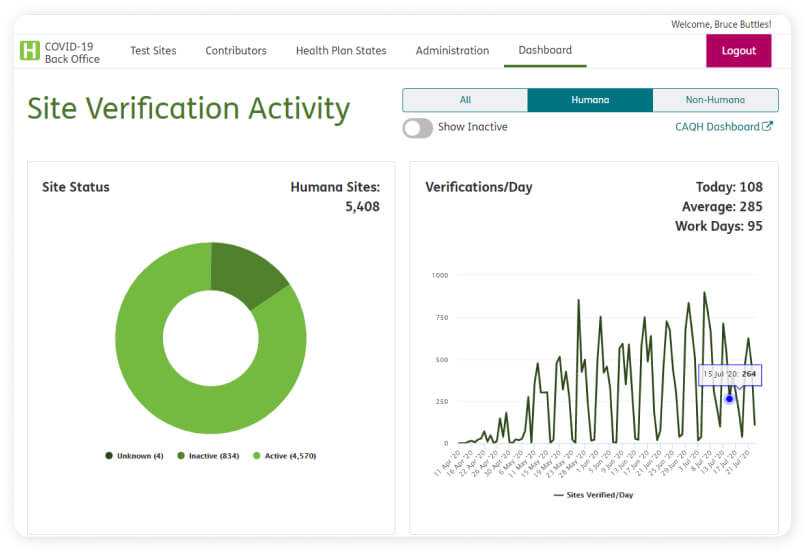Image resolution: width=809 pixels, height=554 pixels.
Task: Open the external link icon beside CAQH Dashboard
Action: [767, 126]
